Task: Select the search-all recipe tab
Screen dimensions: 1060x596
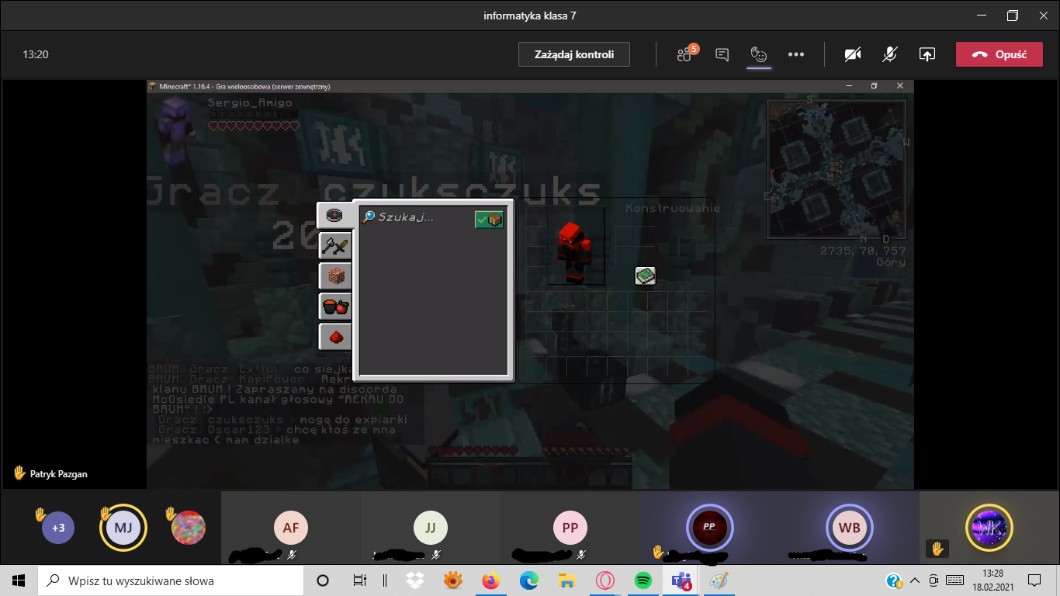Action: (x=335, y=215)
